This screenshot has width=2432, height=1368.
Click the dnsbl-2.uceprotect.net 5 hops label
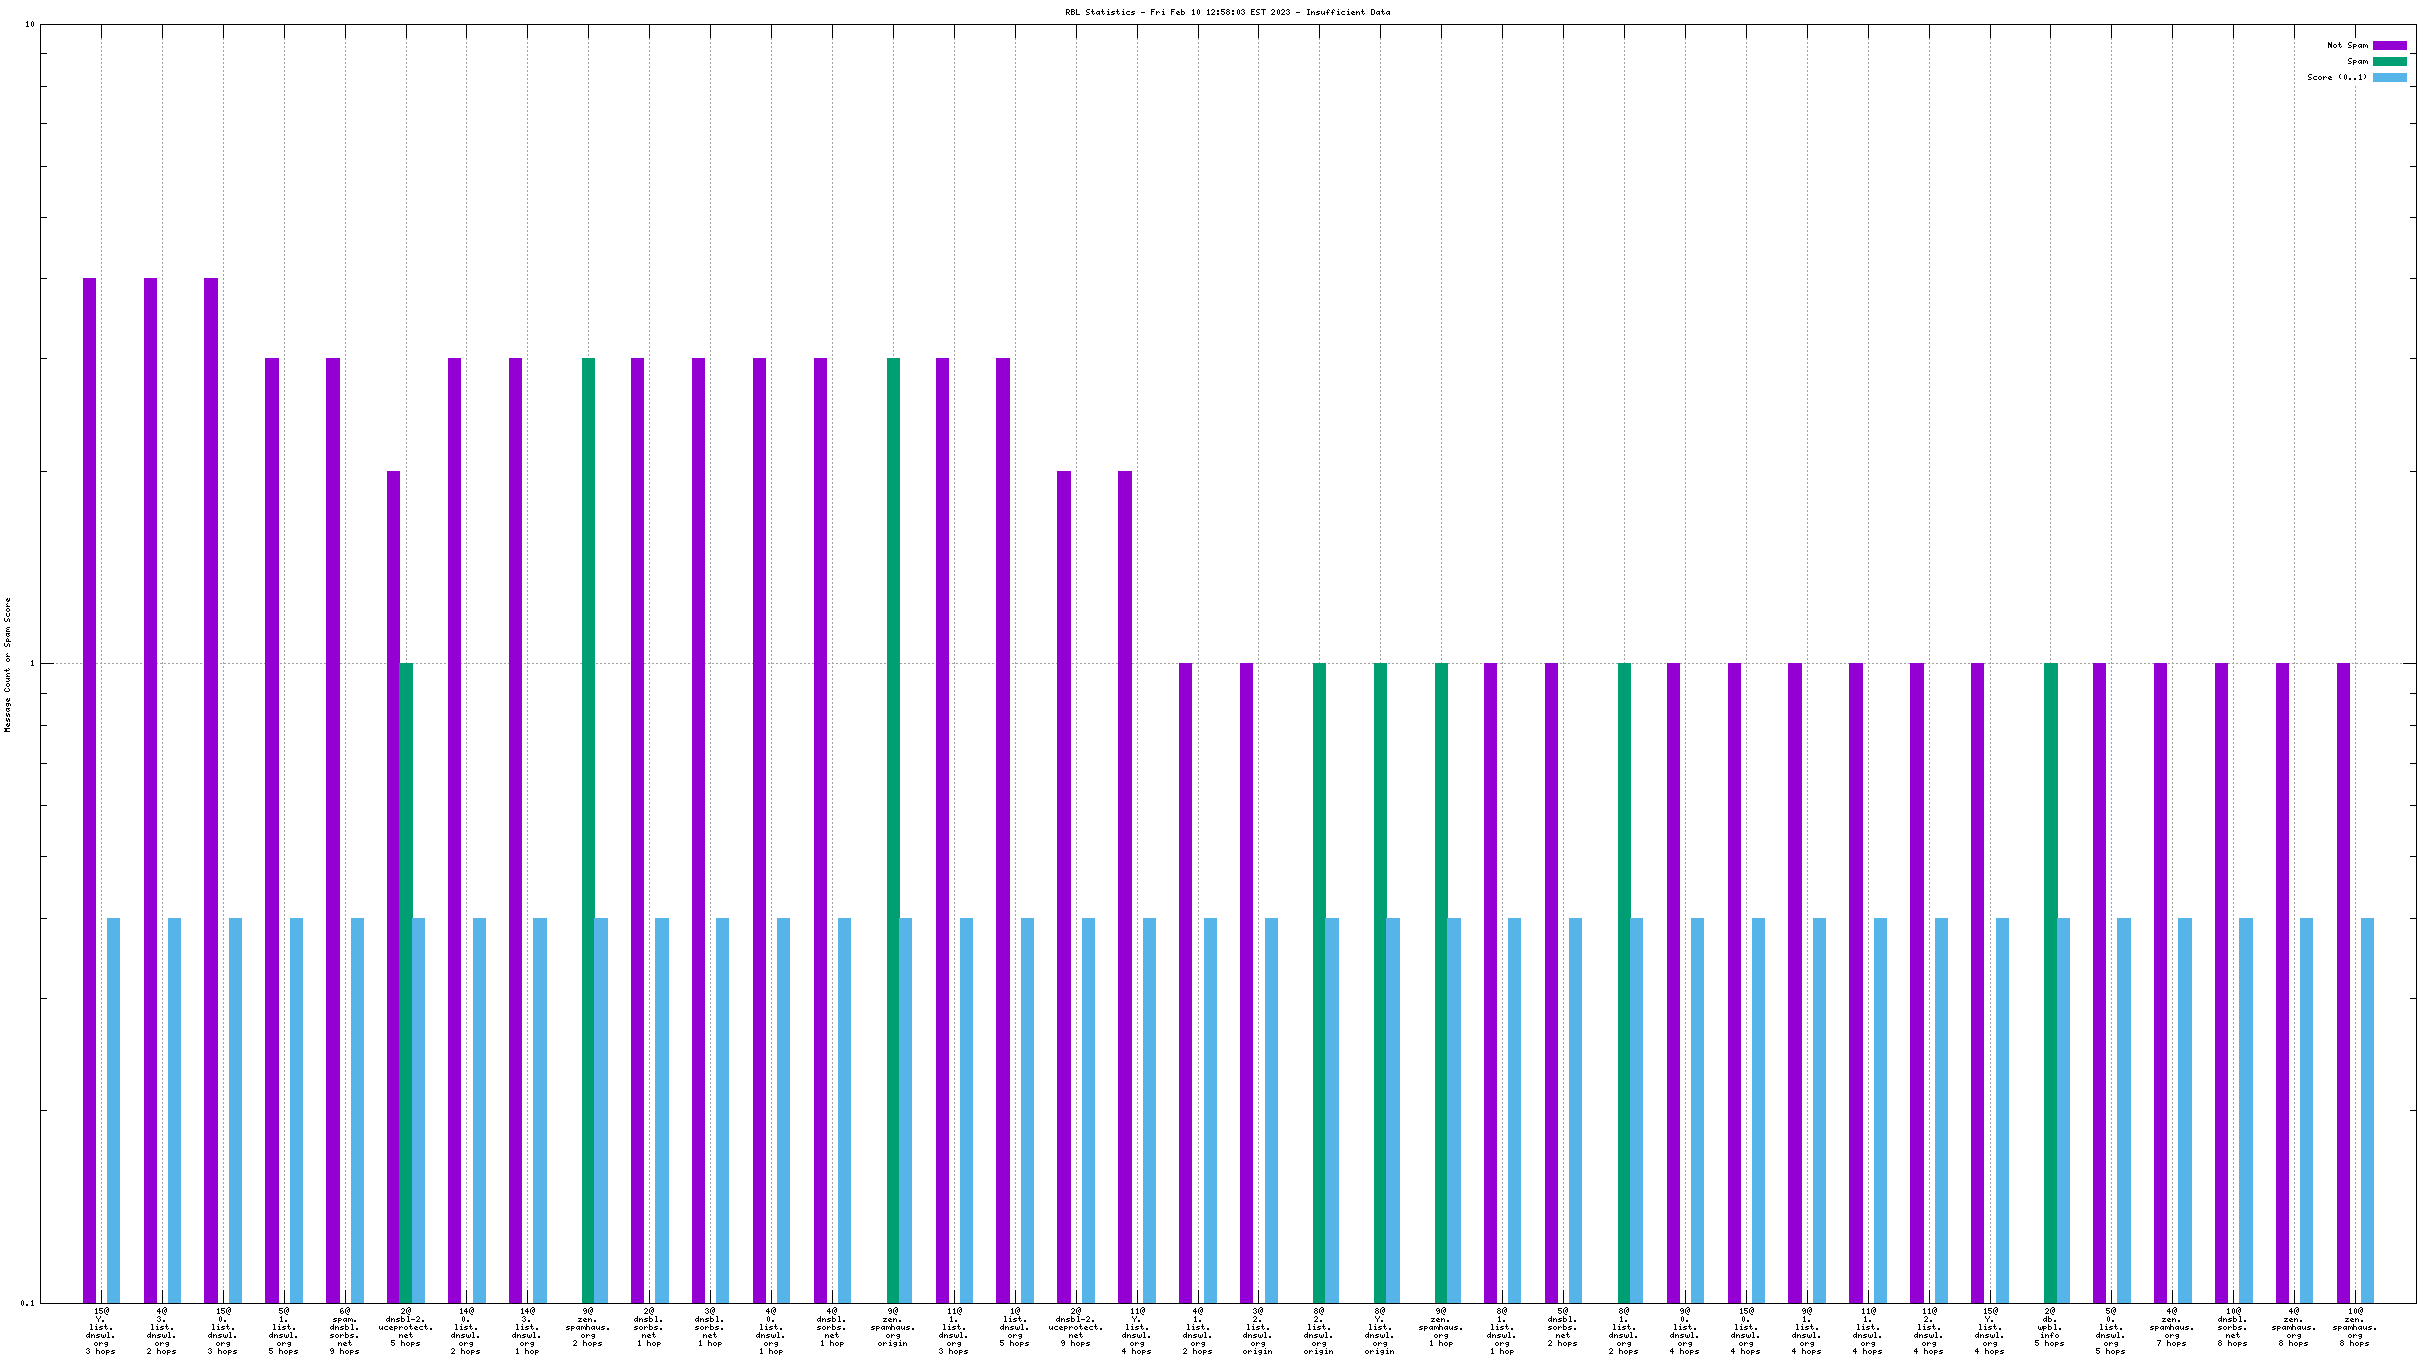click(x=405, y=1326)
